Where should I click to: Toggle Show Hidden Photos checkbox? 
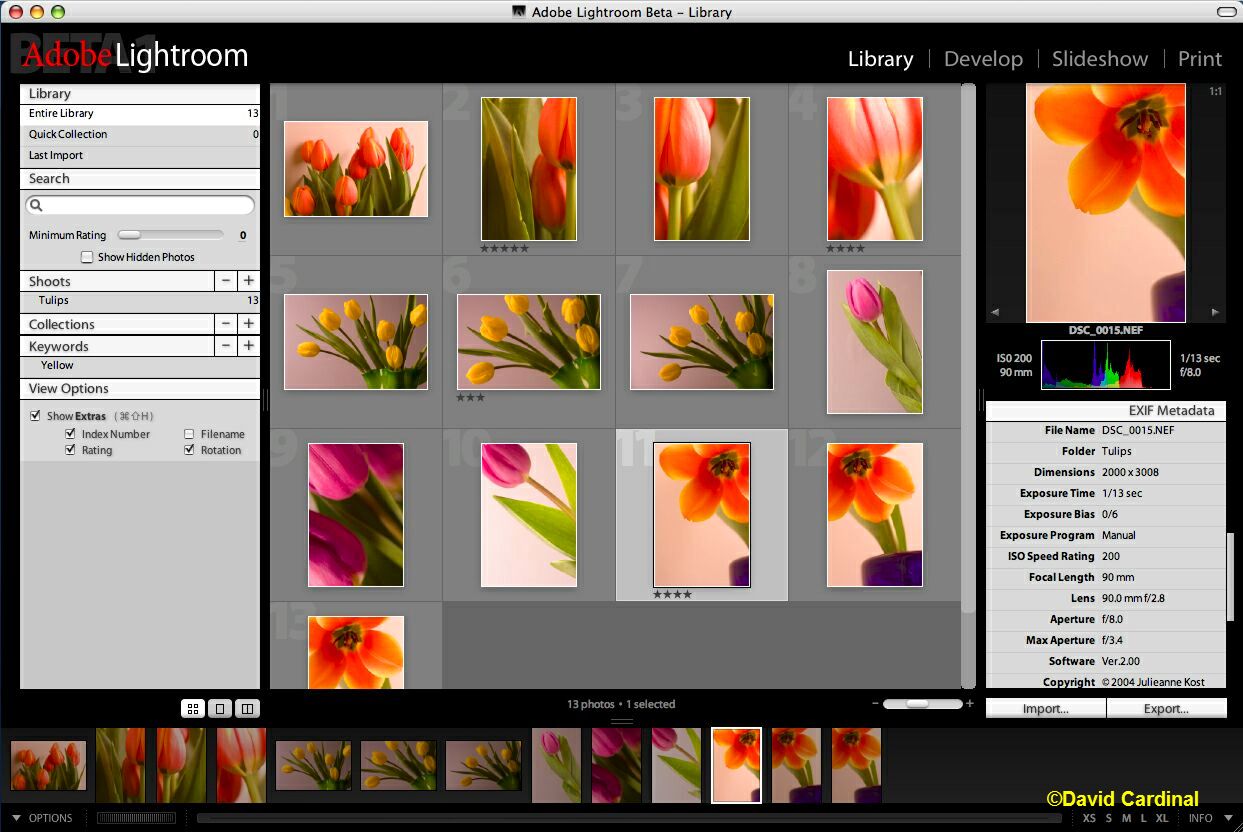pos(87,257)
